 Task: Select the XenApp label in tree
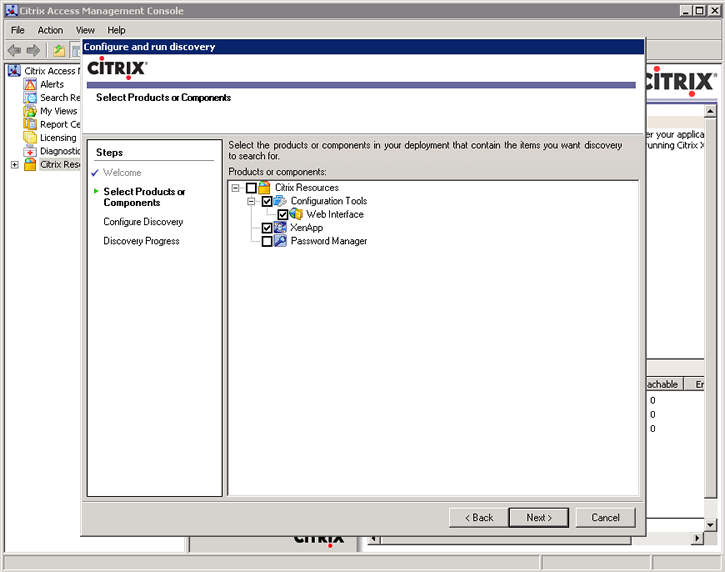tap(306, 228)
